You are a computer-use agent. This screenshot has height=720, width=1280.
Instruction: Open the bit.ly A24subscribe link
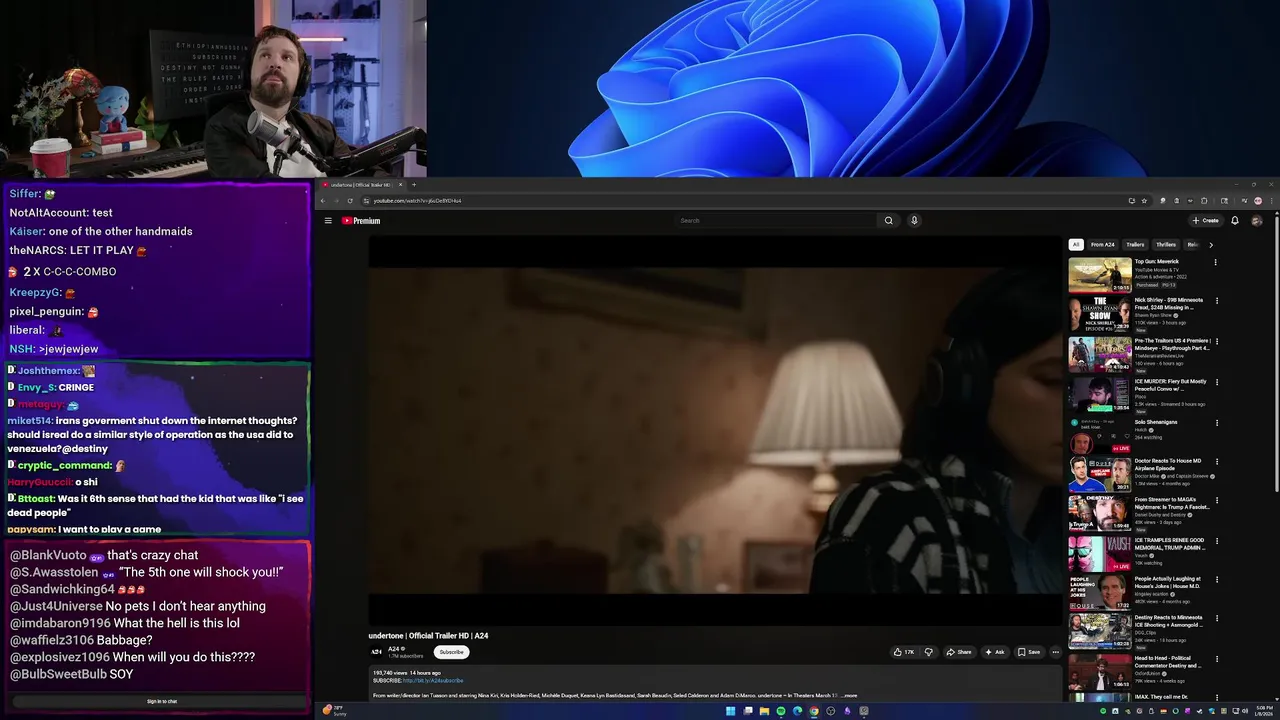433,681
